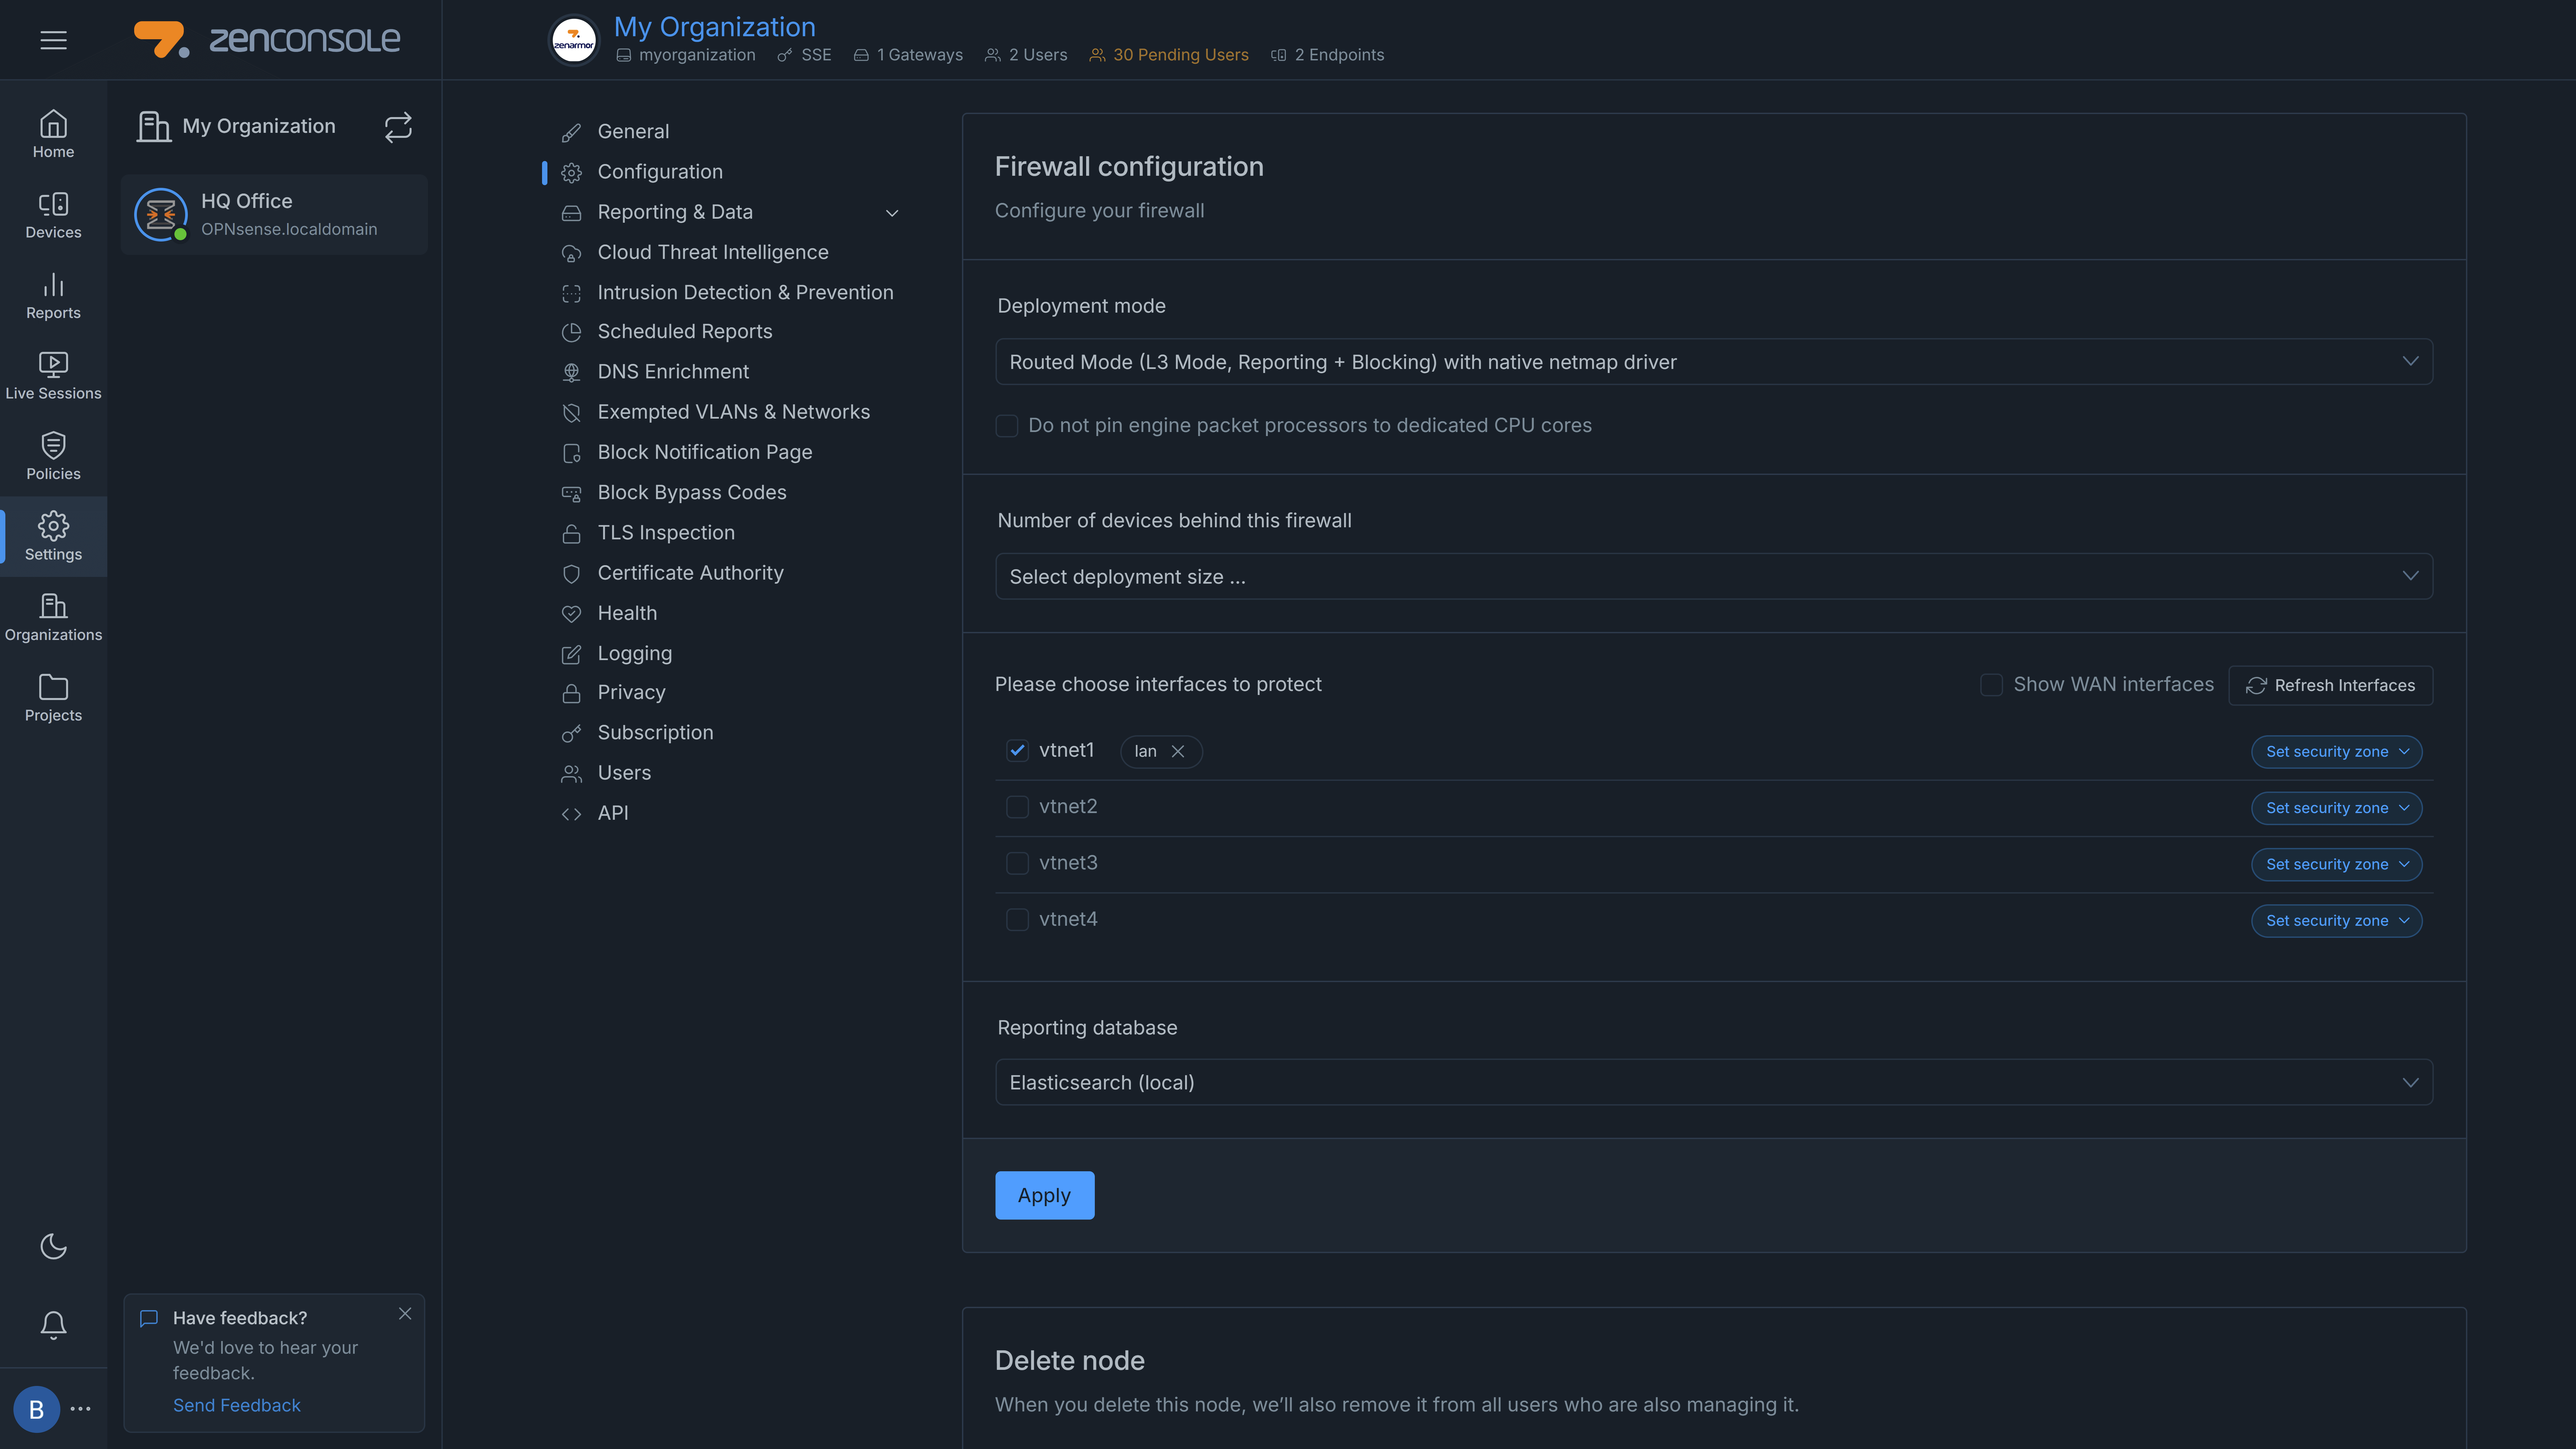
Task: Check the vtnet2 interface checkbox
Action: click(x=1017, y=807)
